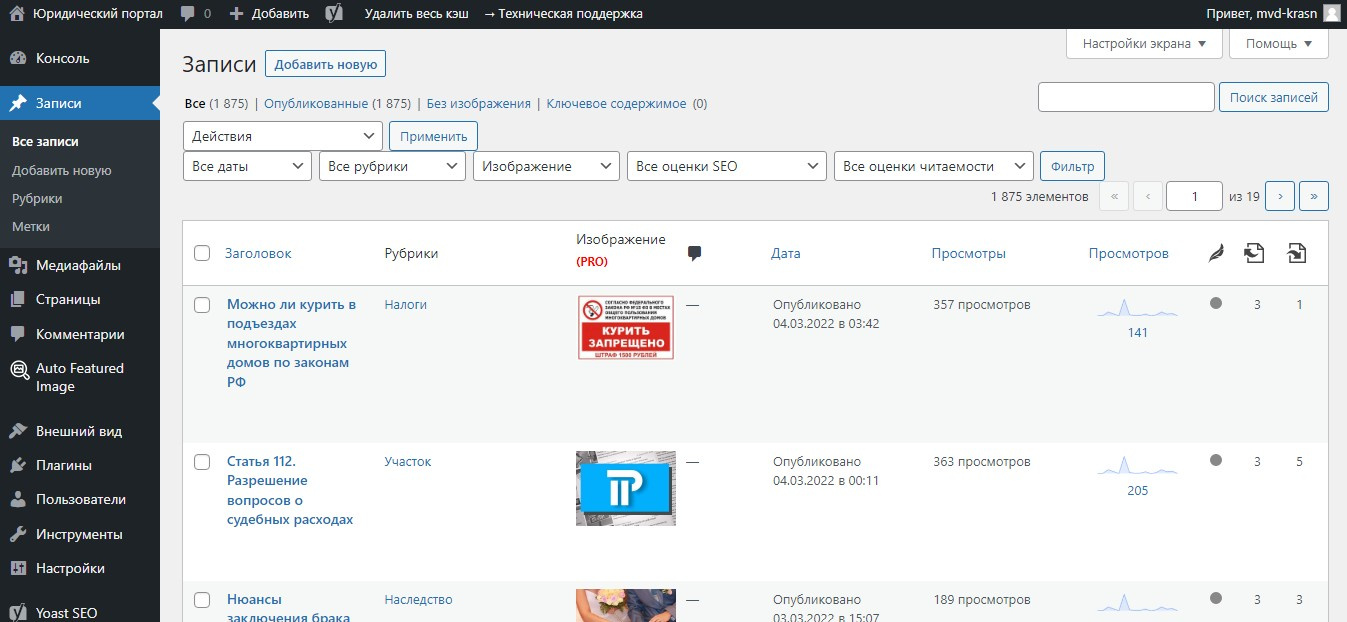Image resolution: width=1347 pixels, height=622 pixels.
Task: Open the Метки submenu item
Action: [31, 226]
